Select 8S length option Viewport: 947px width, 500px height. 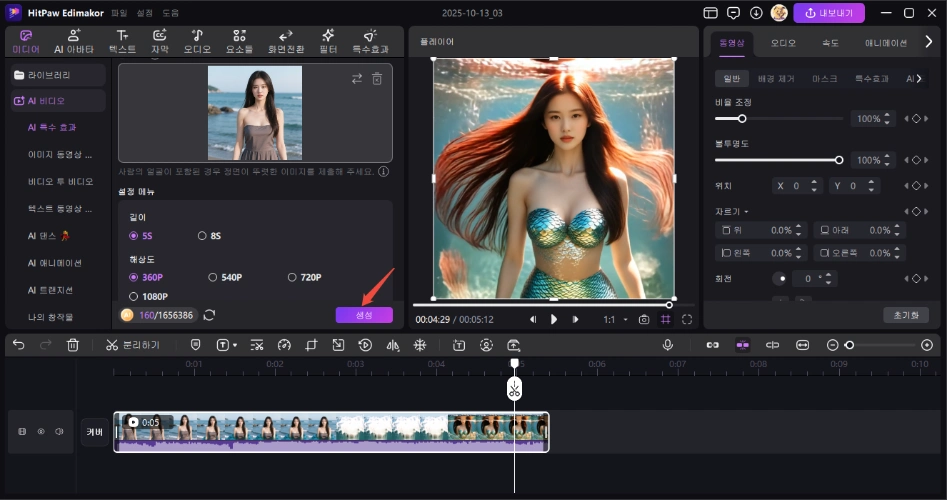[x=210, y=236]
